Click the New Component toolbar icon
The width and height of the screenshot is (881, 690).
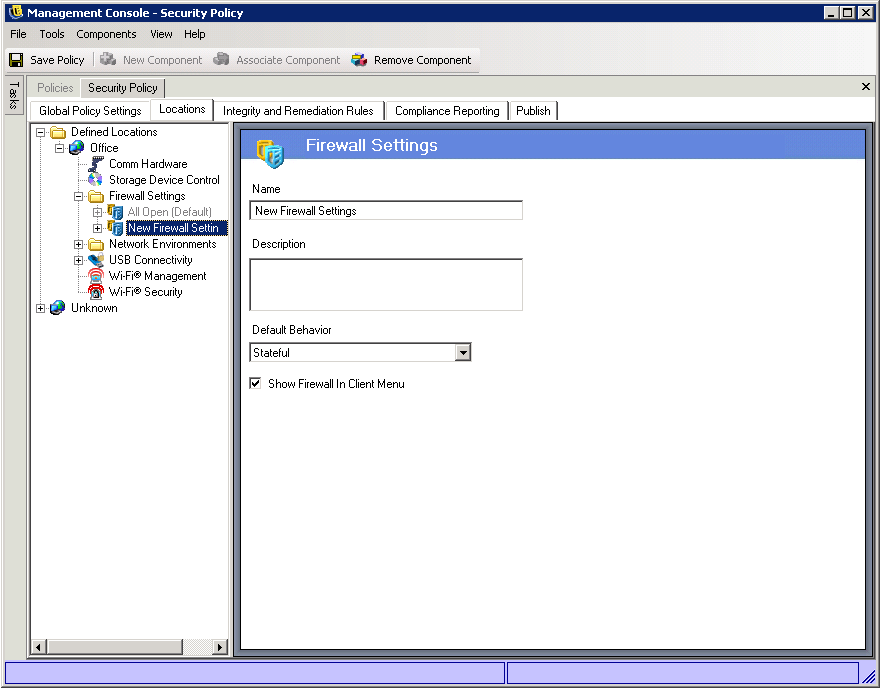pyautogui.click(x=108, y=60)
